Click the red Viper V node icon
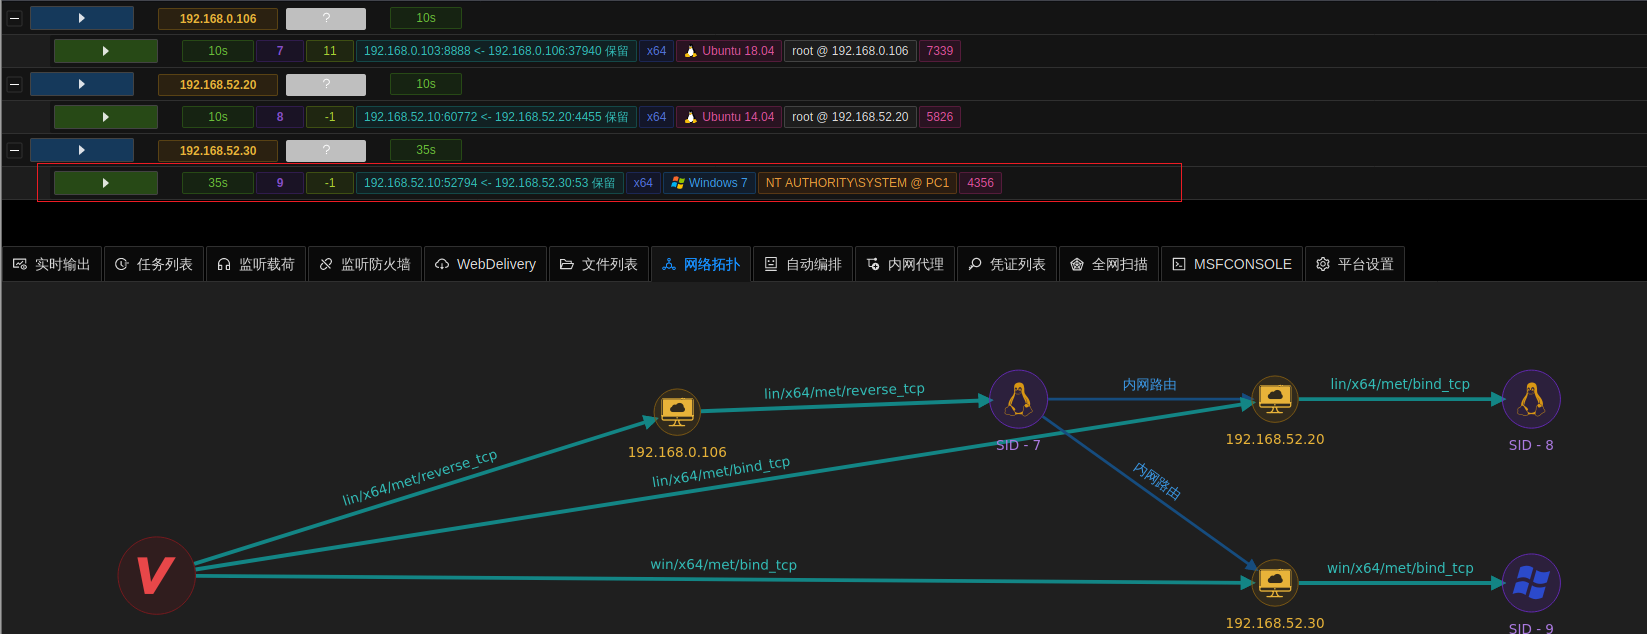 tap(156, 575)
